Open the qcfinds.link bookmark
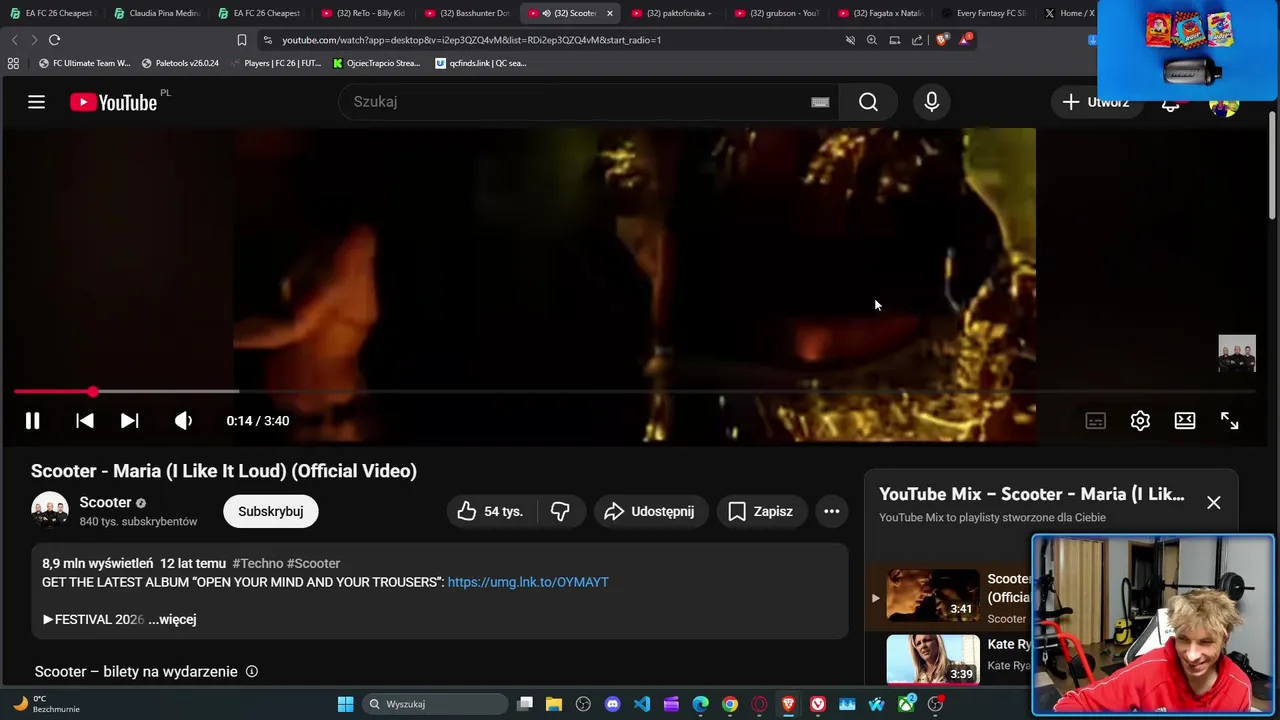Image resolution: width=1280 pixels, height=720 pixels. (481, 63)
